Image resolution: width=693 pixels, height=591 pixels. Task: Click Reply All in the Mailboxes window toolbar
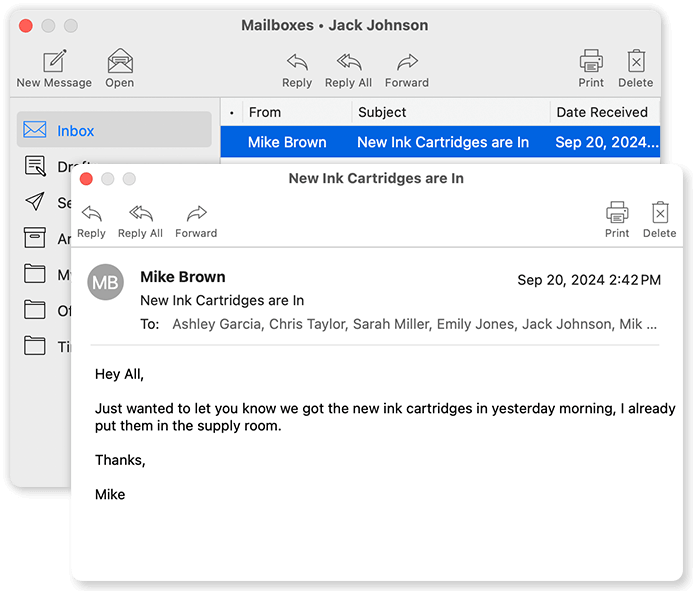(348, 71)
